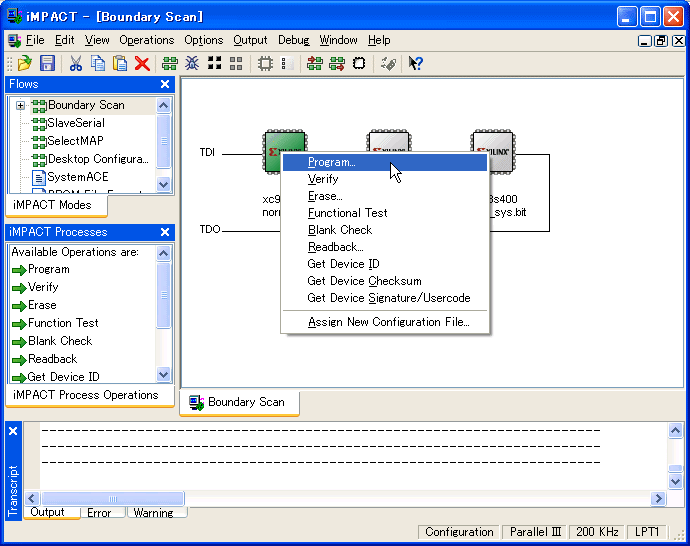This screenshot has width=690, height=546.
Task: Switch to the Error transcript tab
Action: point(99,513)
